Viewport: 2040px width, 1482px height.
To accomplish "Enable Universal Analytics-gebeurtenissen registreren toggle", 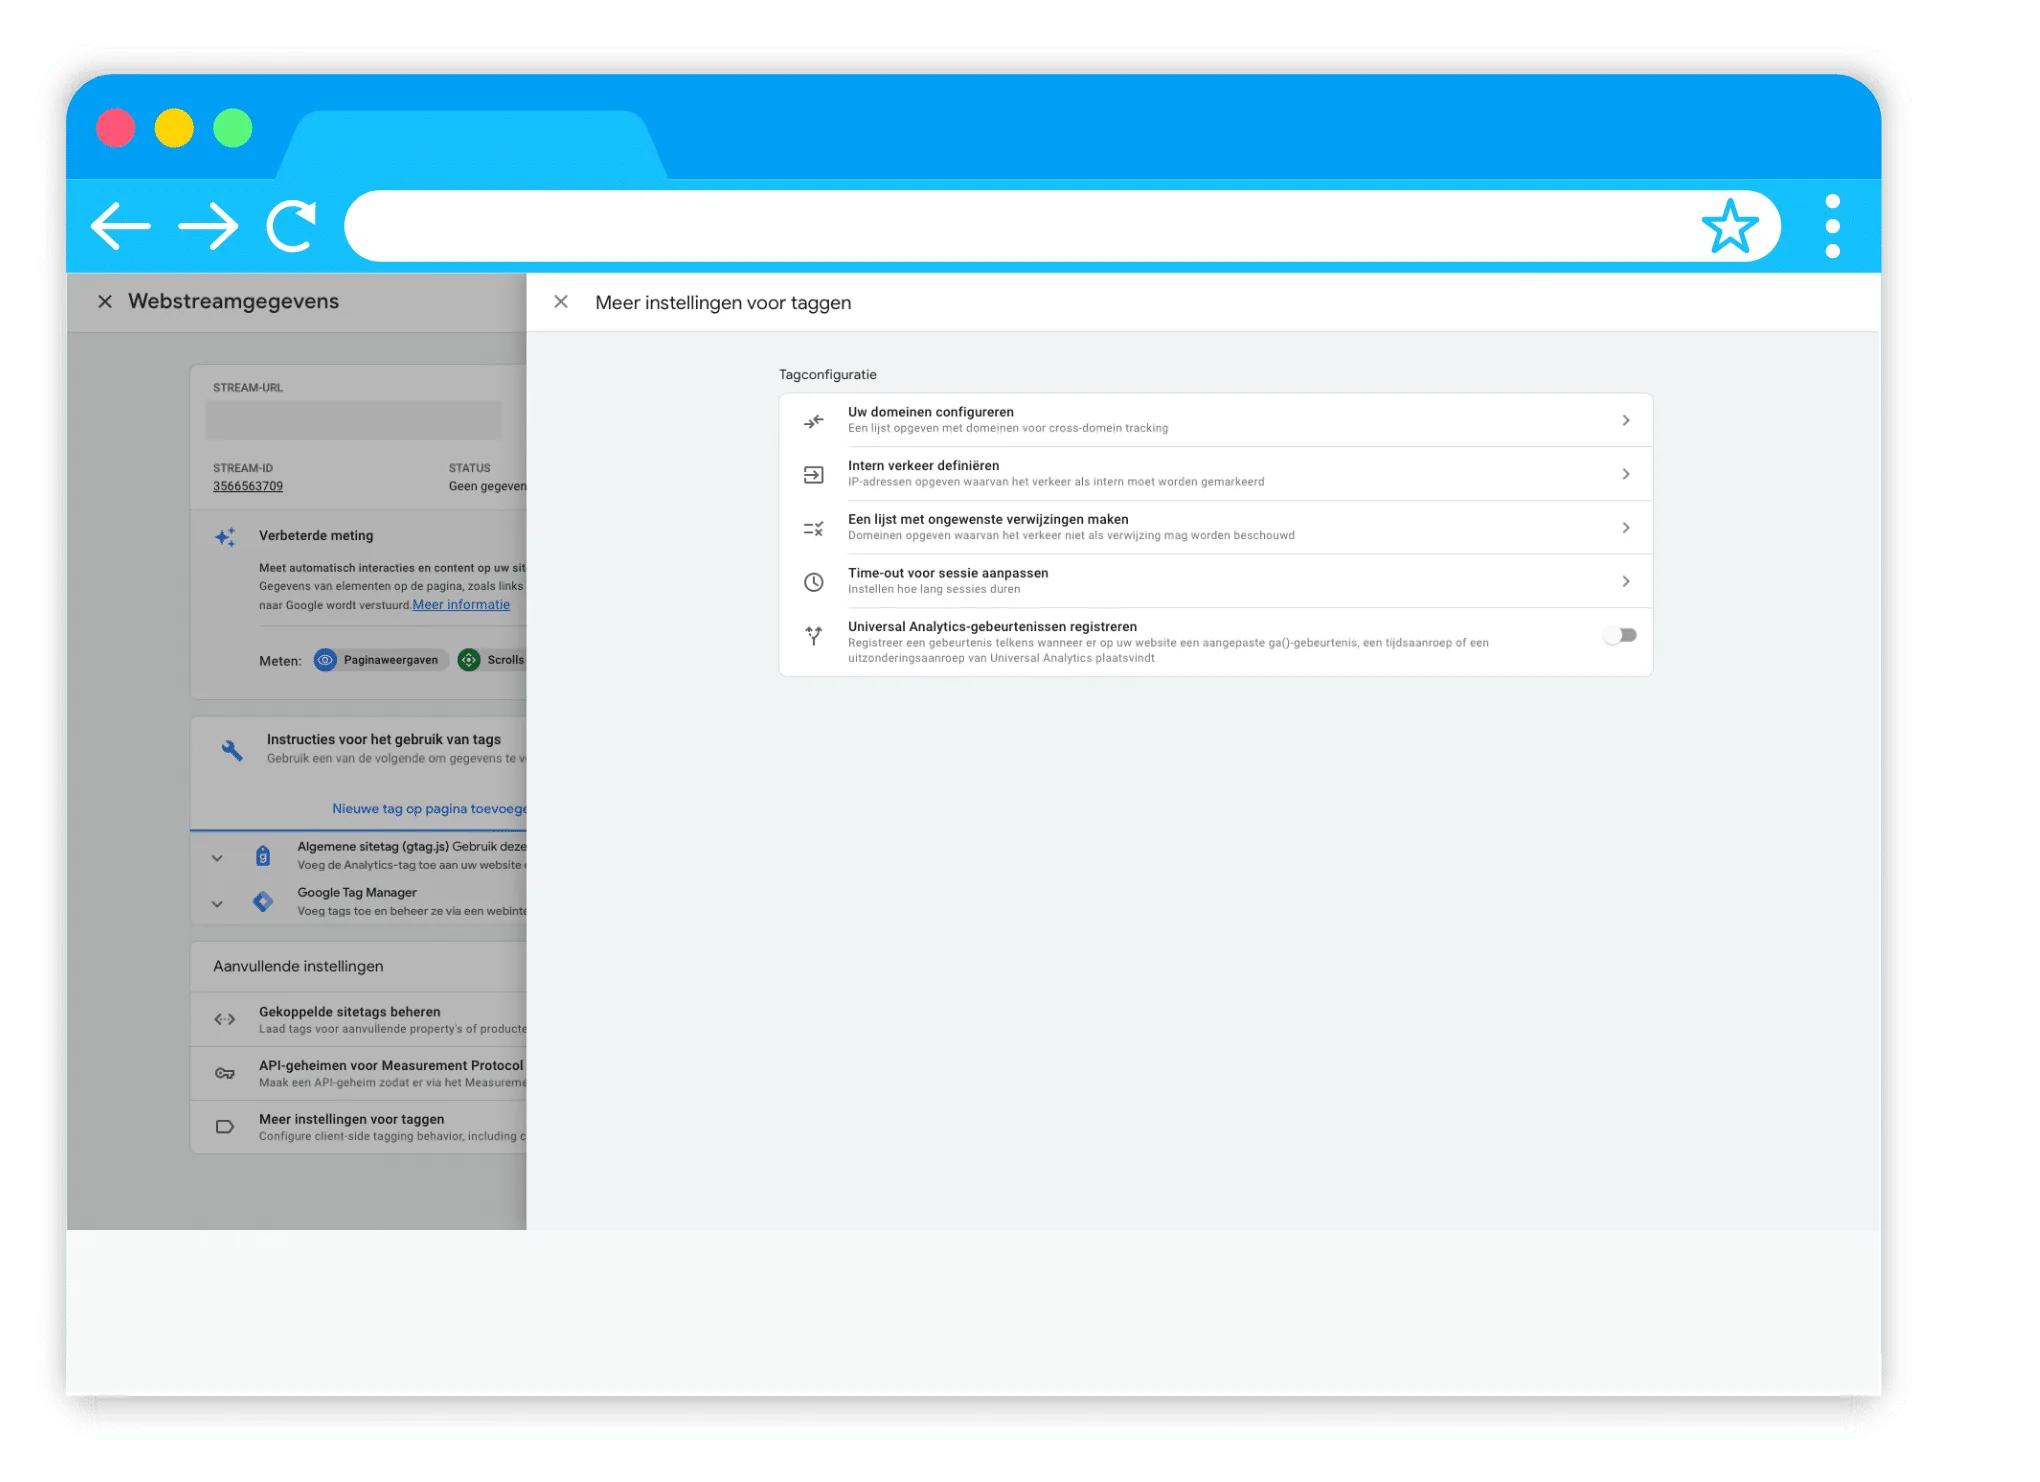I will pyautogui.click(x=1620, y=635).
